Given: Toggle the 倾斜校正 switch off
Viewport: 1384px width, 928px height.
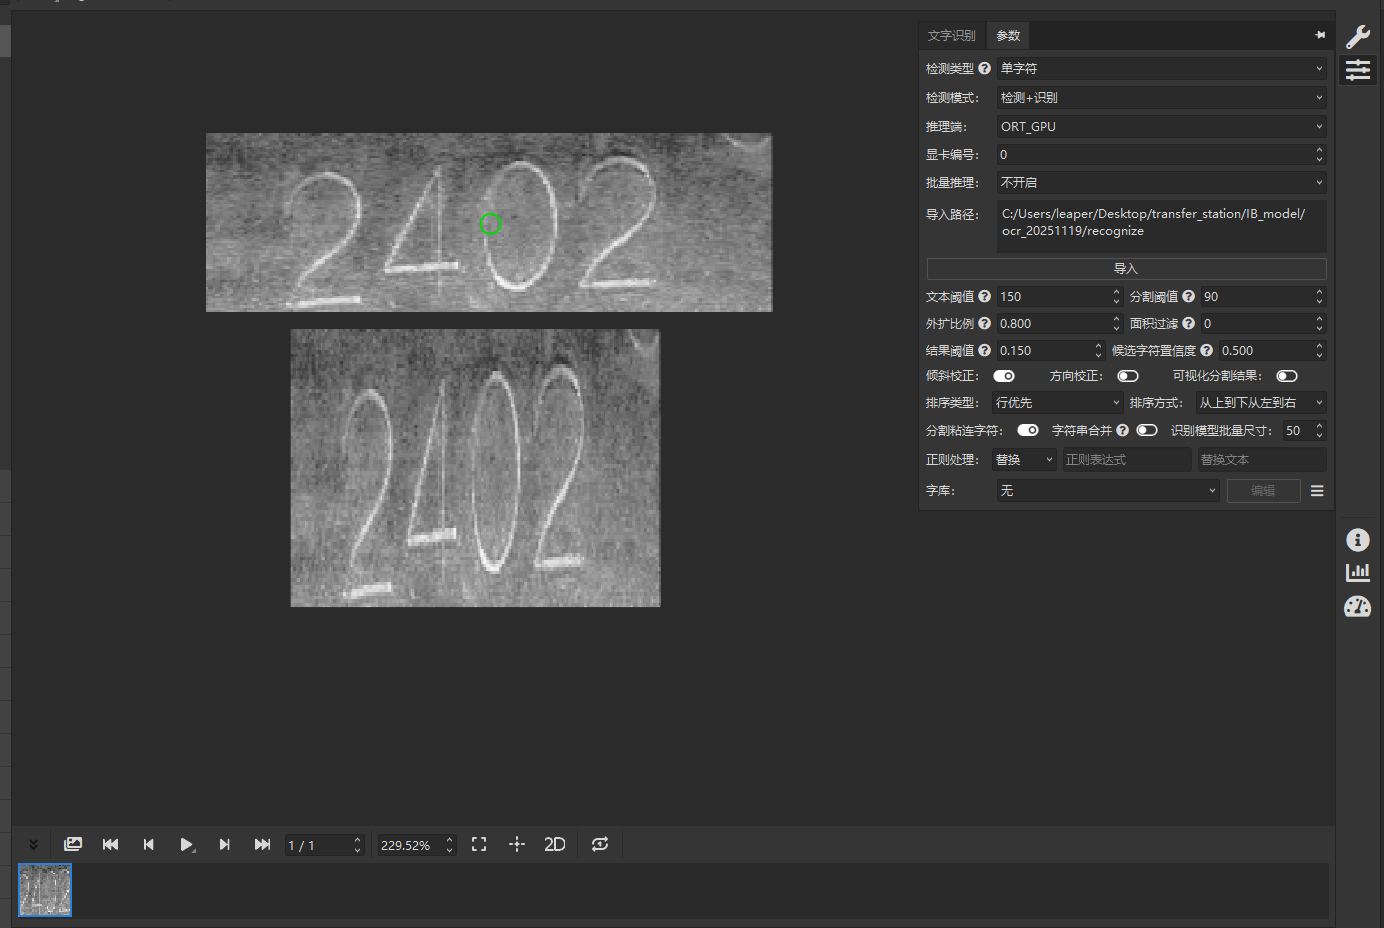Looking at the screenshot, I should pos(1004,376).
